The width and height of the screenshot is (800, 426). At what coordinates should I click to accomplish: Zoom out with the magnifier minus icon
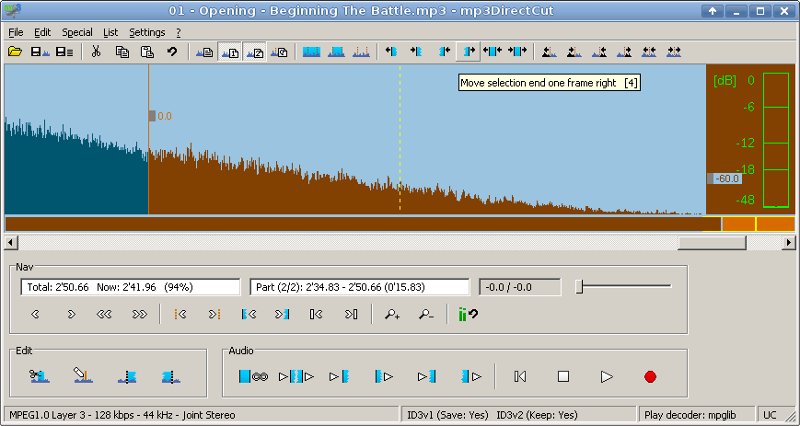[x=426, y=314]
